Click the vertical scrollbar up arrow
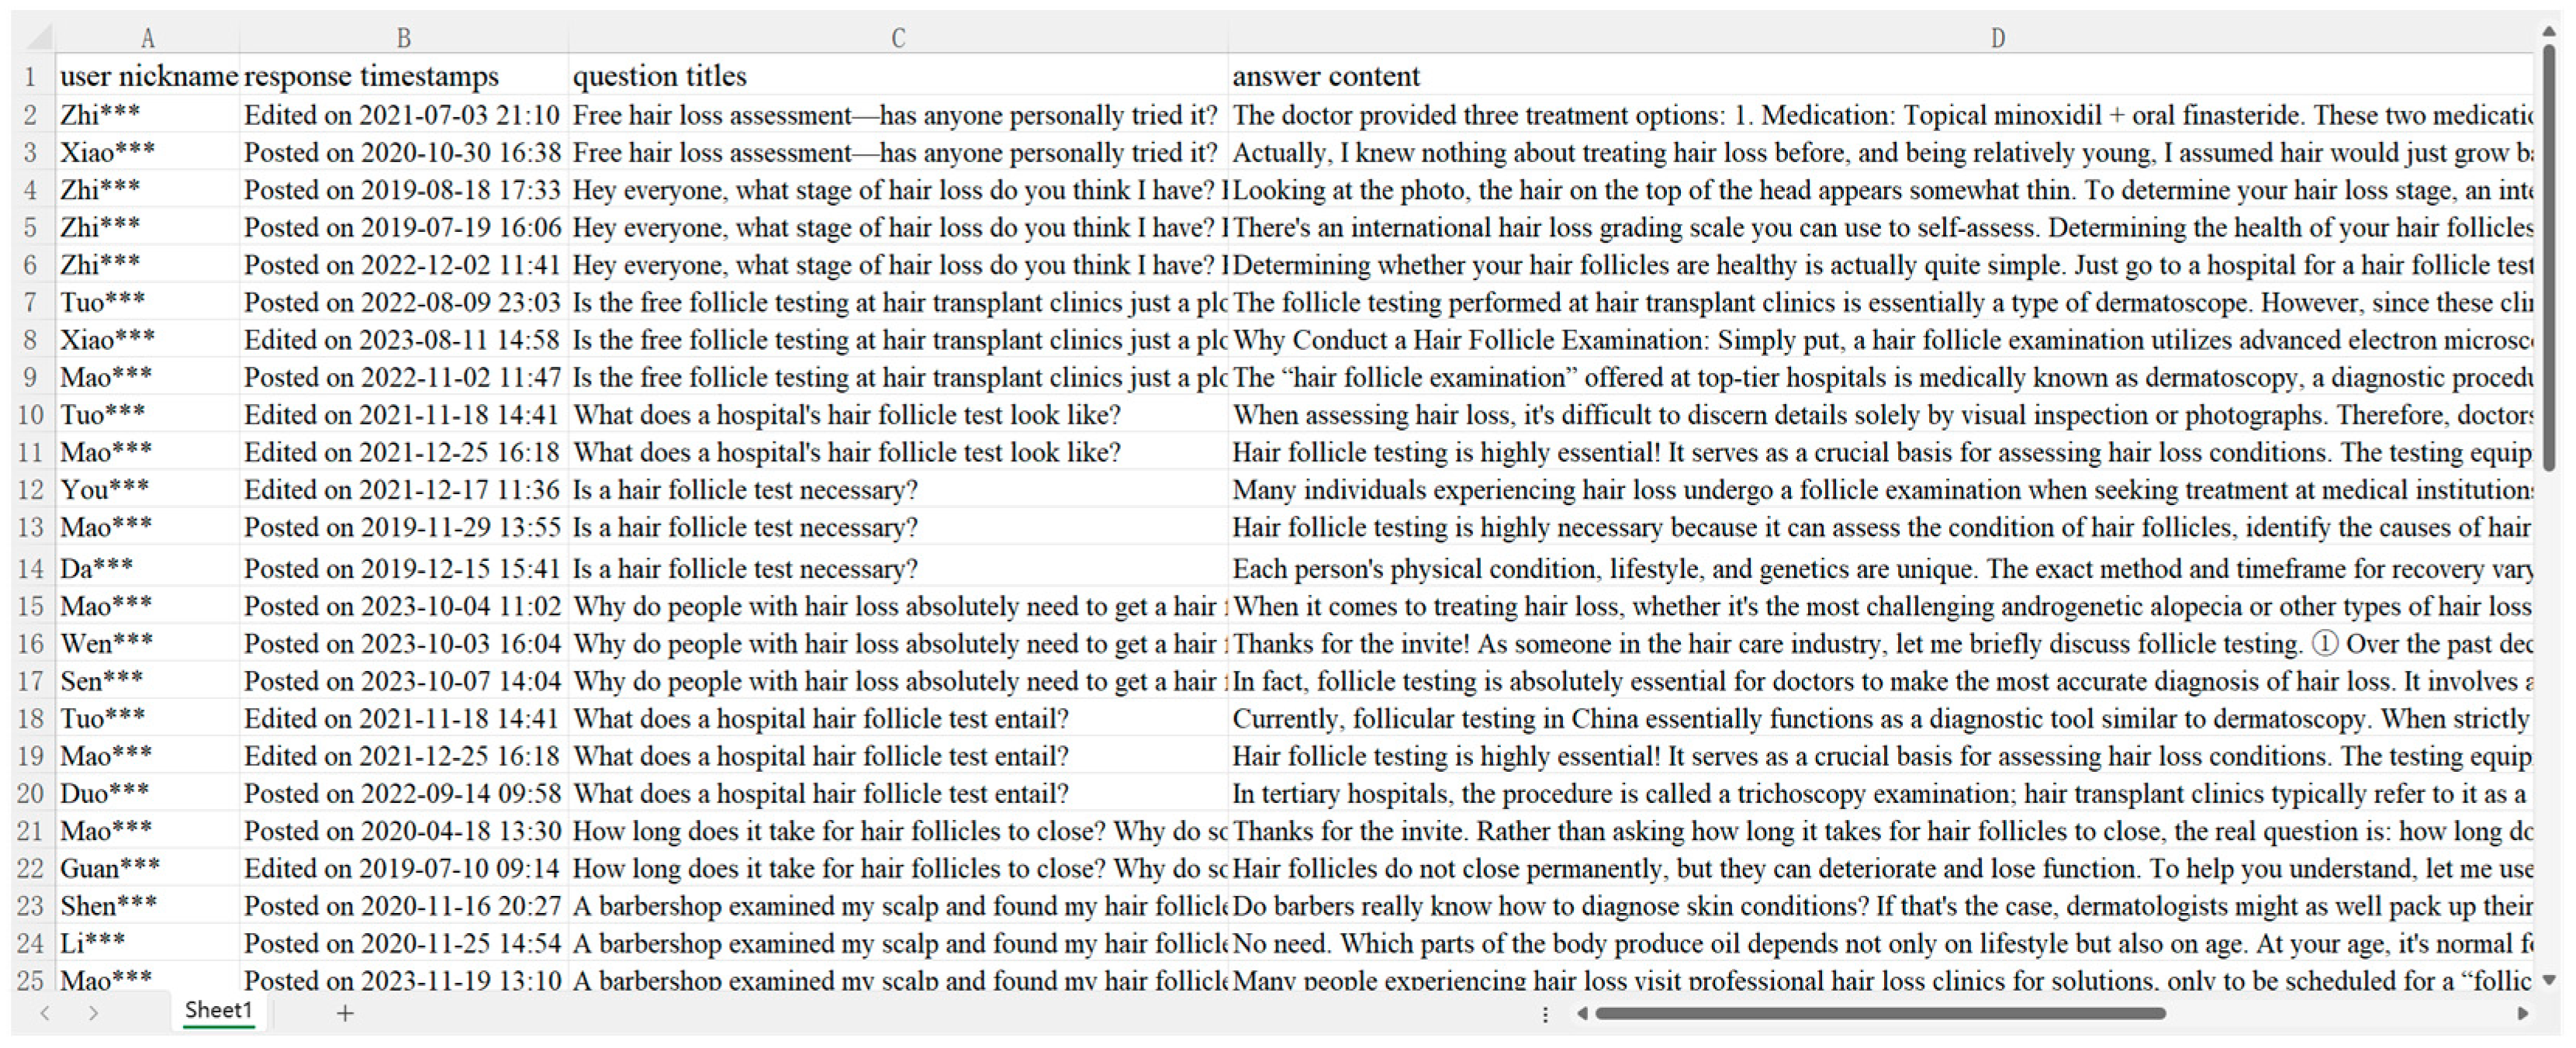Image resolution: width=2576 pixels, height=1048 pixels. (x=2549, y=33)
